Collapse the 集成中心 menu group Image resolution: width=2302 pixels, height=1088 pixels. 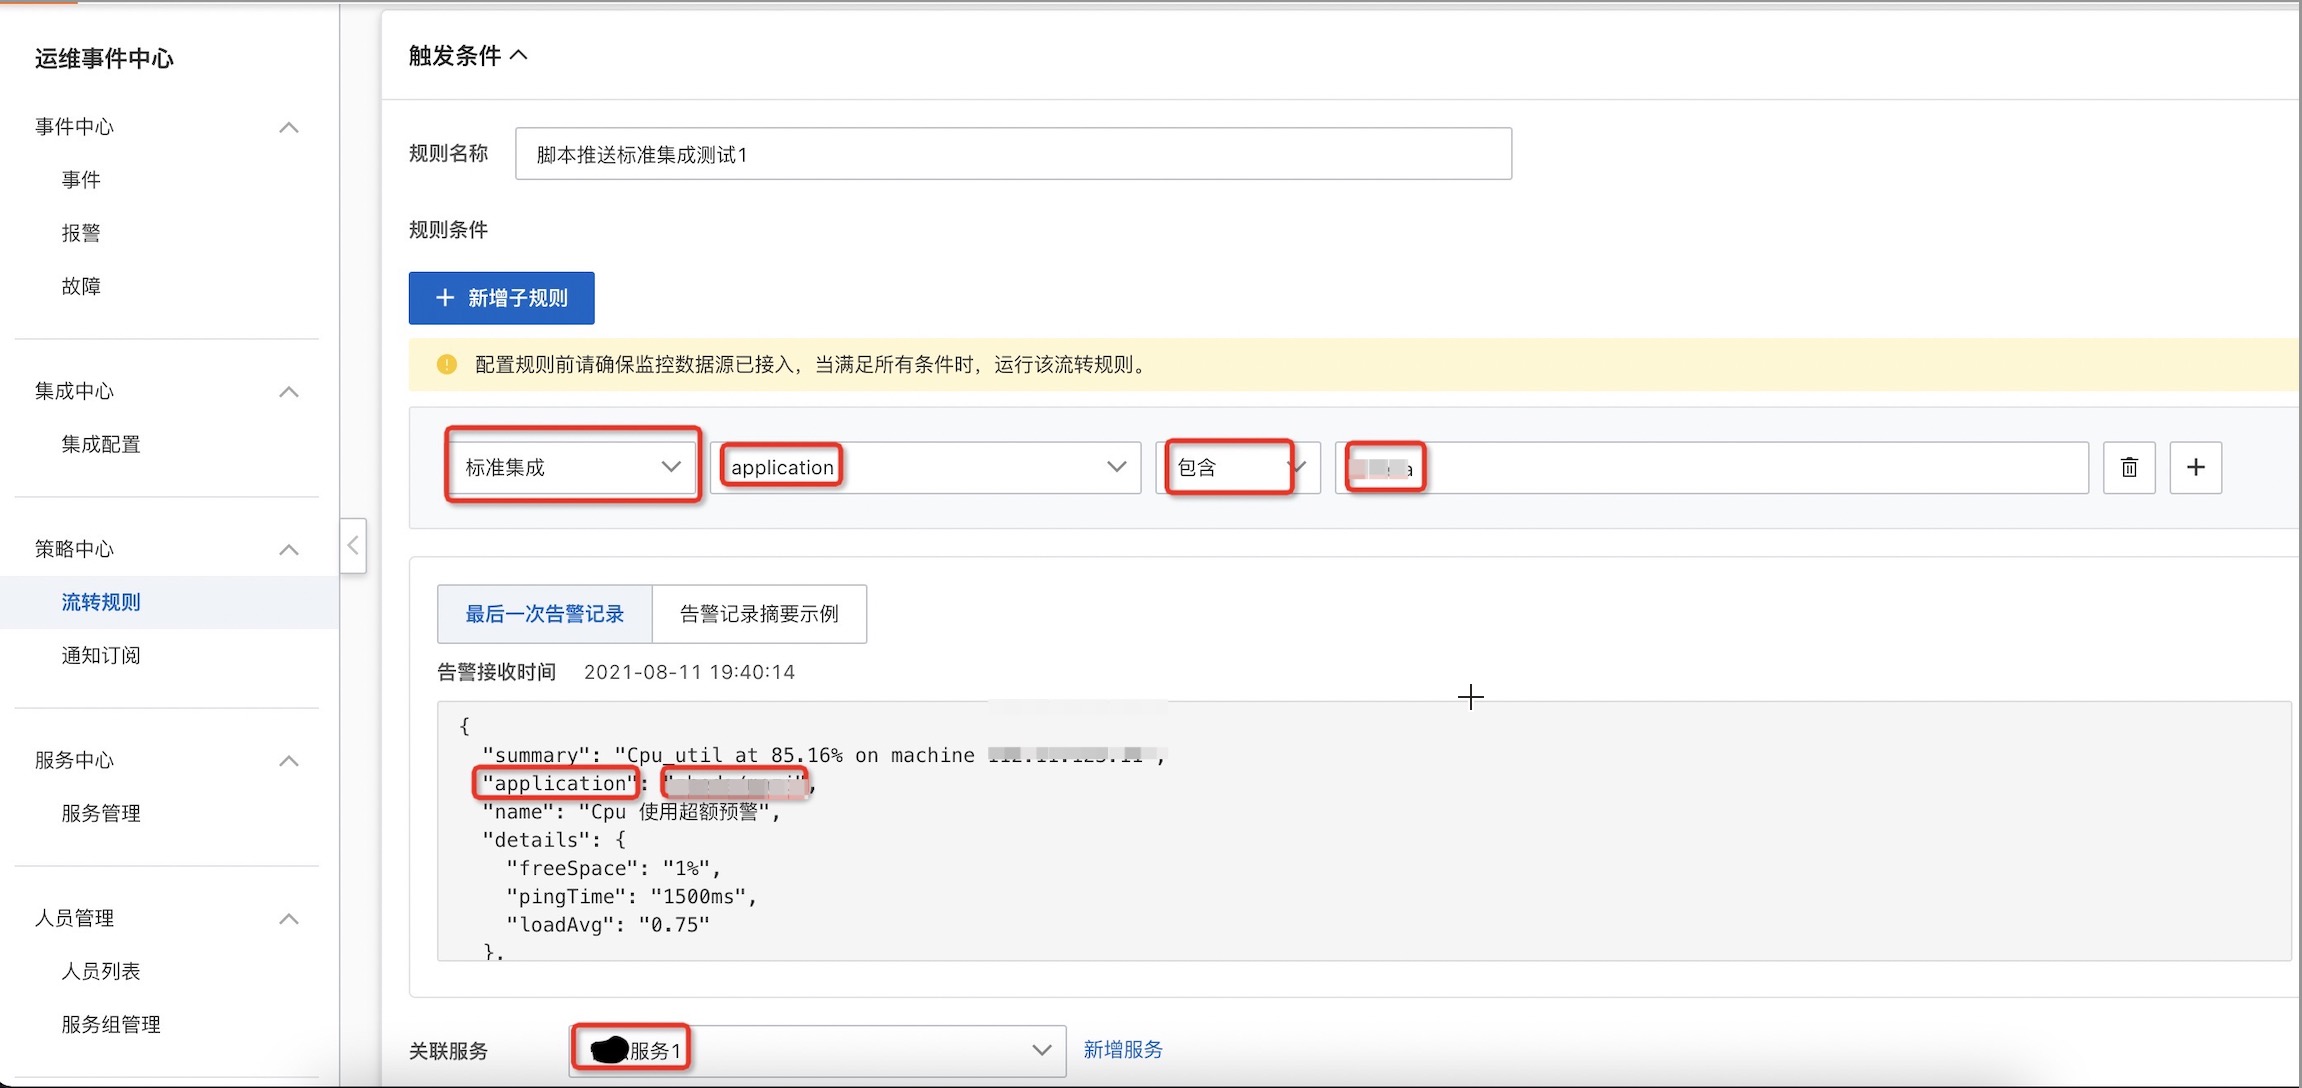(x=289, y=391)
